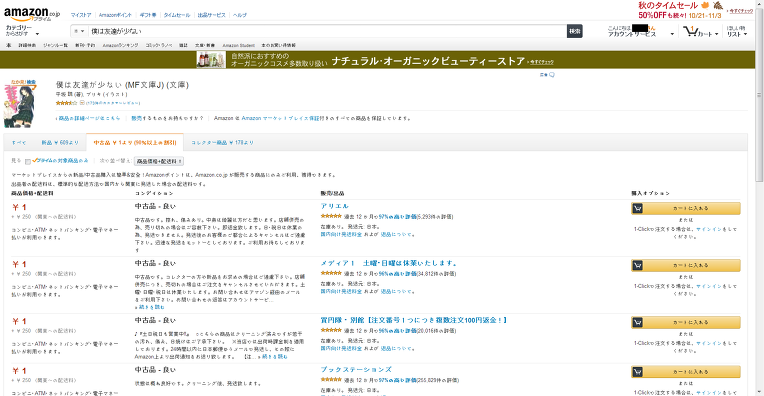The width and height of the screenshot is (764, 396).
Task: Click ブックステーションズ seller rating stars
Action: pos(331,379)
